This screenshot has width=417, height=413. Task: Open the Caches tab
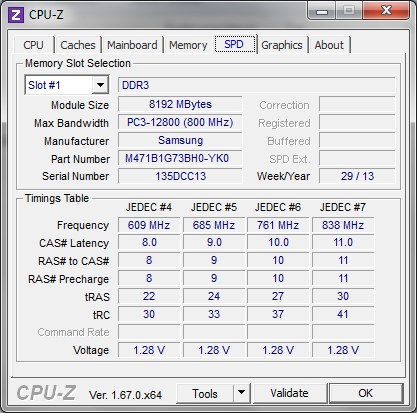(78, 45)
